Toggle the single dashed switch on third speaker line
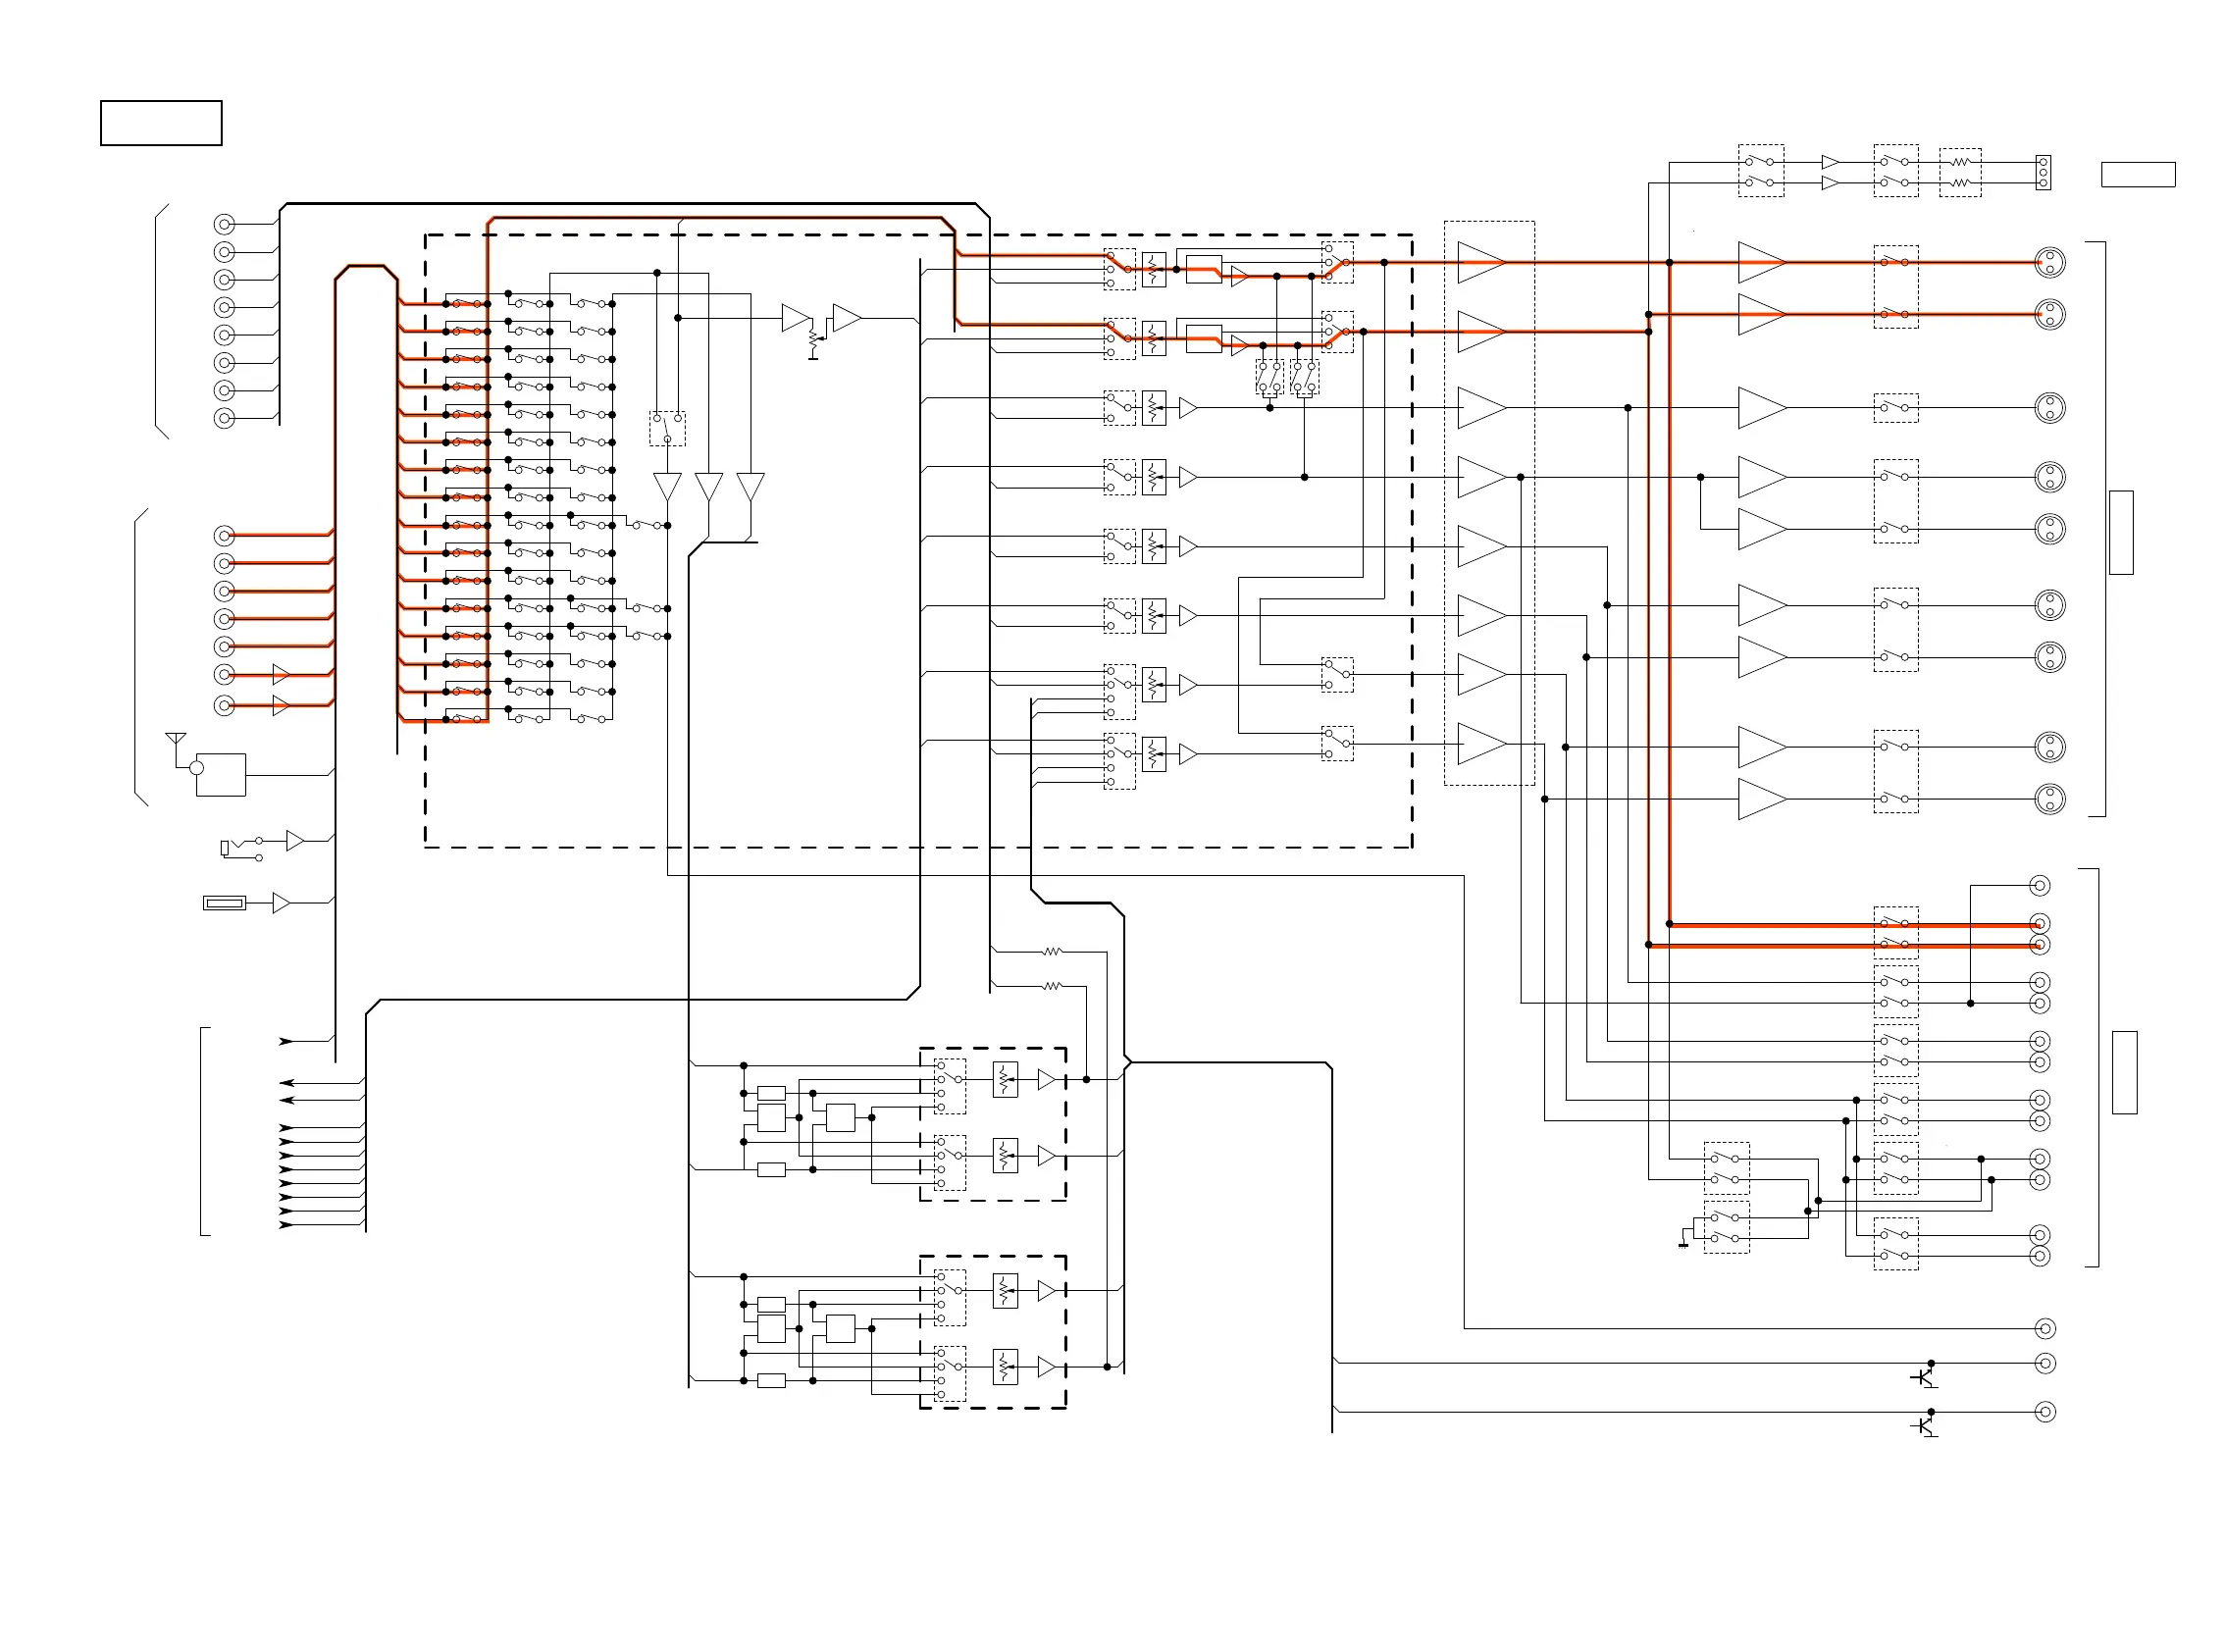Viewport: 2225px width, 1652px height. point(1895,408)
